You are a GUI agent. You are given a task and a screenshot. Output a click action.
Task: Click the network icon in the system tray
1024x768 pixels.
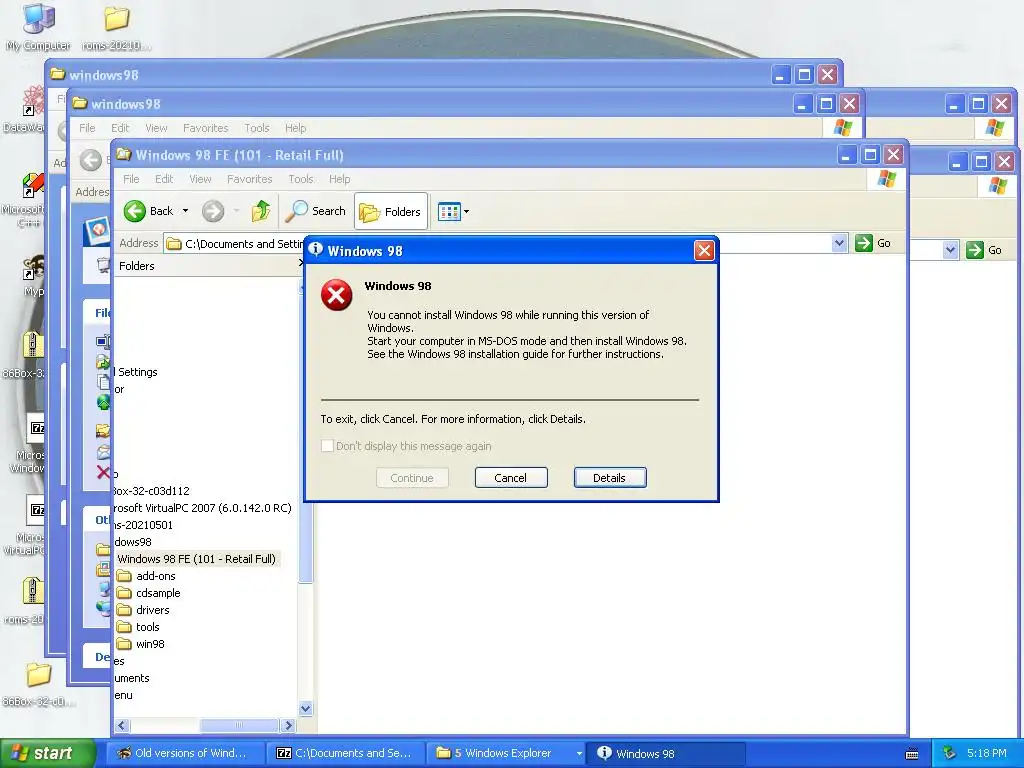(x=950, y=753)
